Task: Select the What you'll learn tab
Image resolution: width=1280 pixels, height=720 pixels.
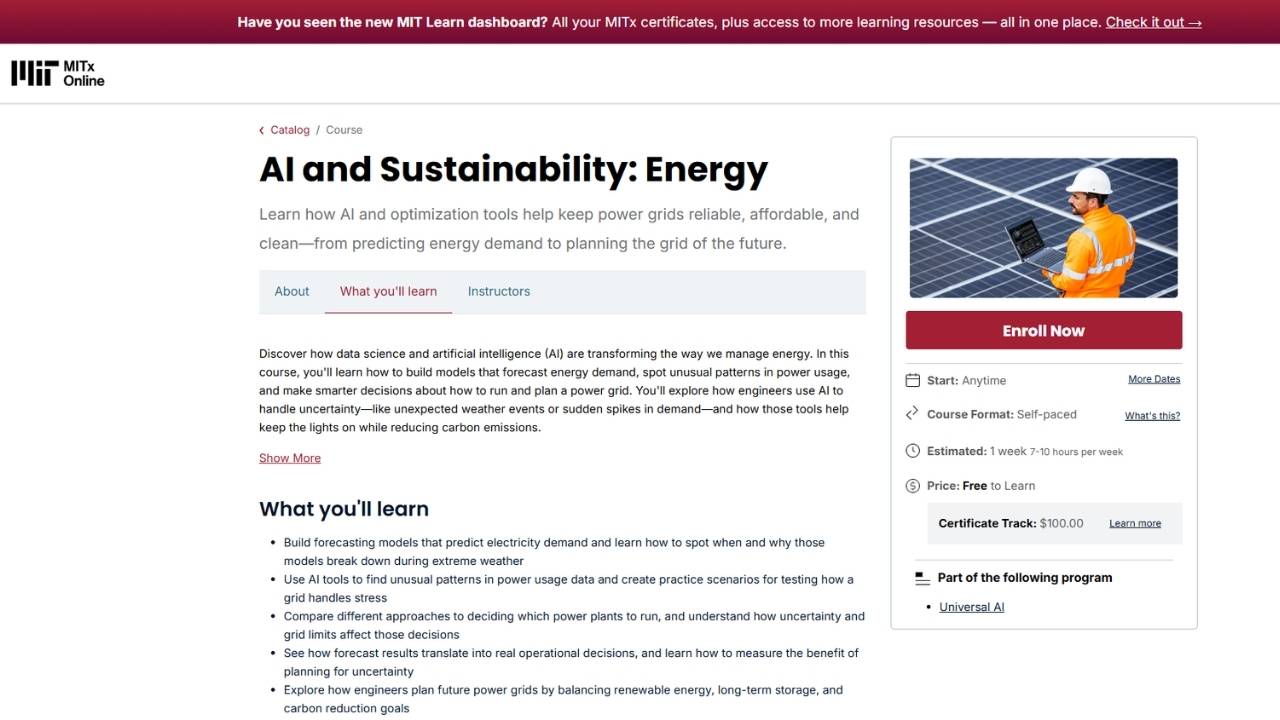Action: 388,291
